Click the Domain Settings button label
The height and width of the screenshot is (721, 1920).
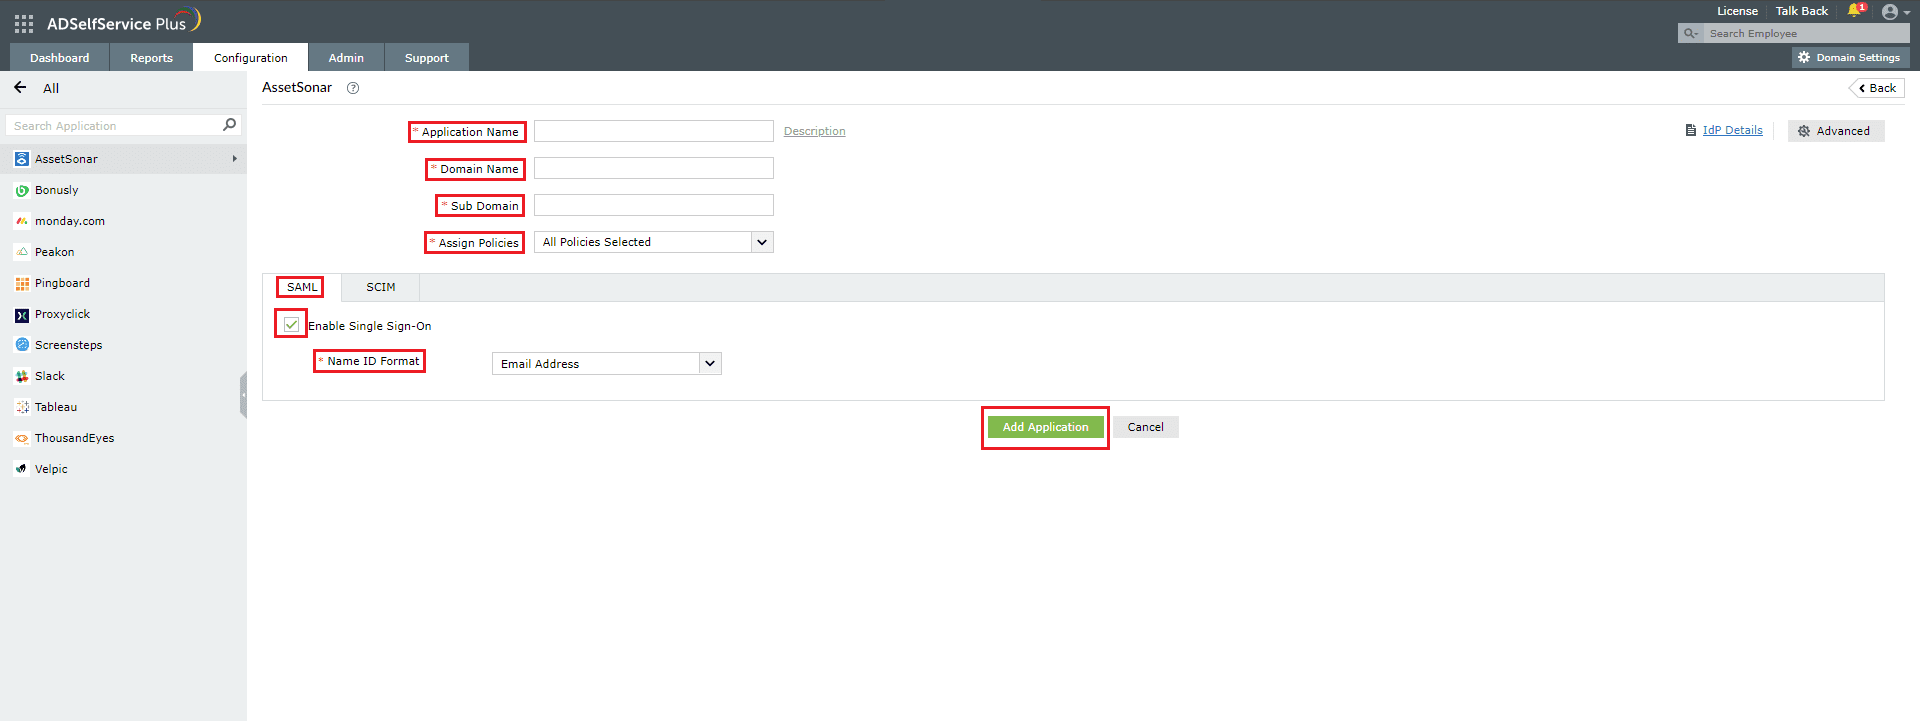coord(1858,58)
